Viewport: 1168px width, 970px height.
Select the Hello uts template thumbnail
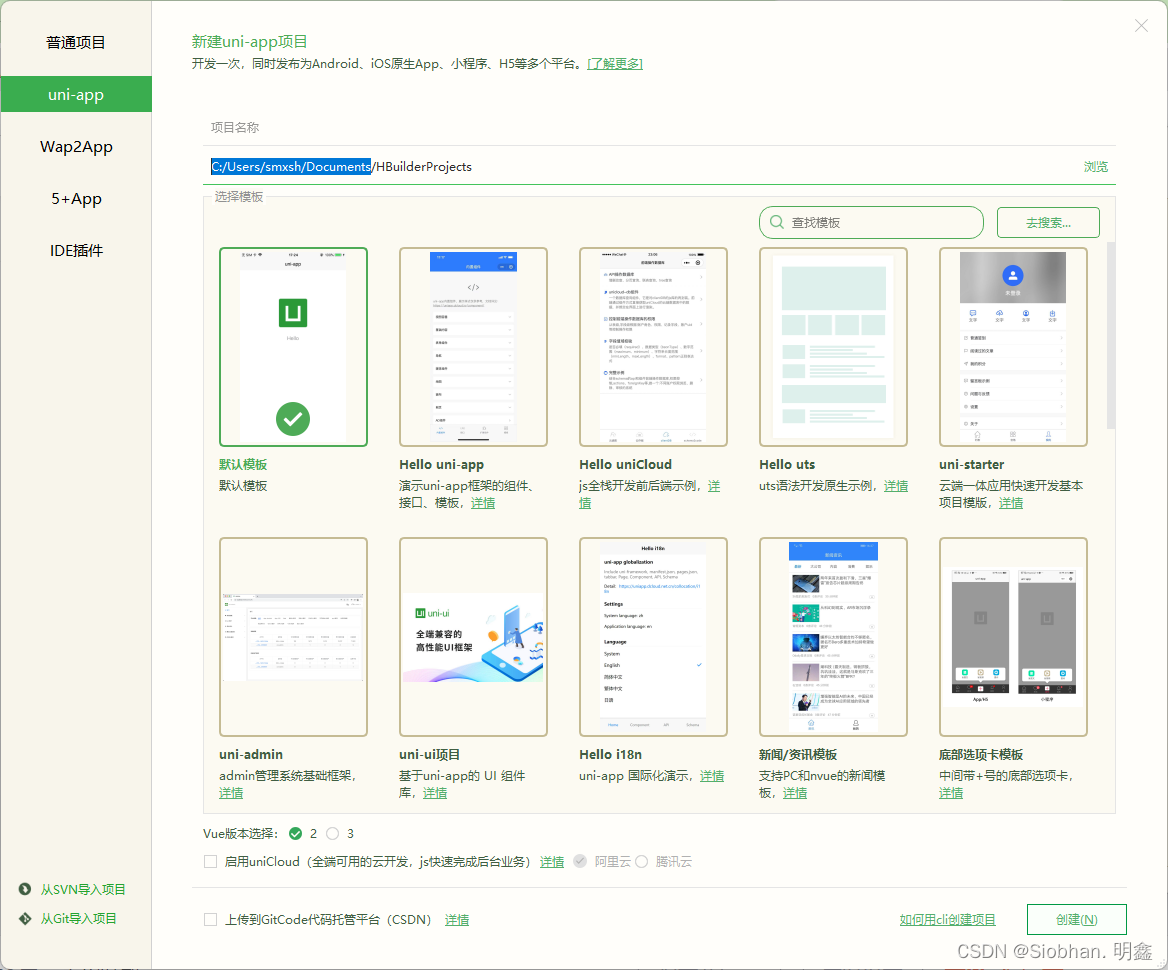click(x=833, y=347)
